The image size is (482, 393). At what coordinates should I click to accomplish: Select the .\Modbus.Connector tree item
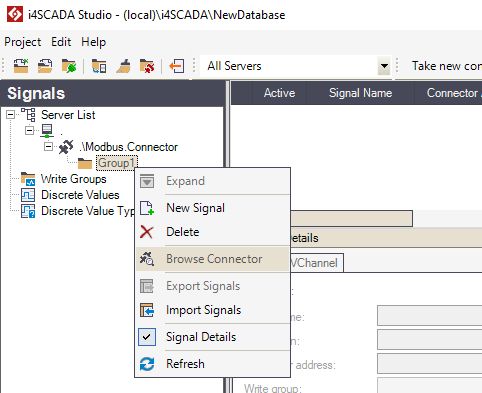(129, 147)
